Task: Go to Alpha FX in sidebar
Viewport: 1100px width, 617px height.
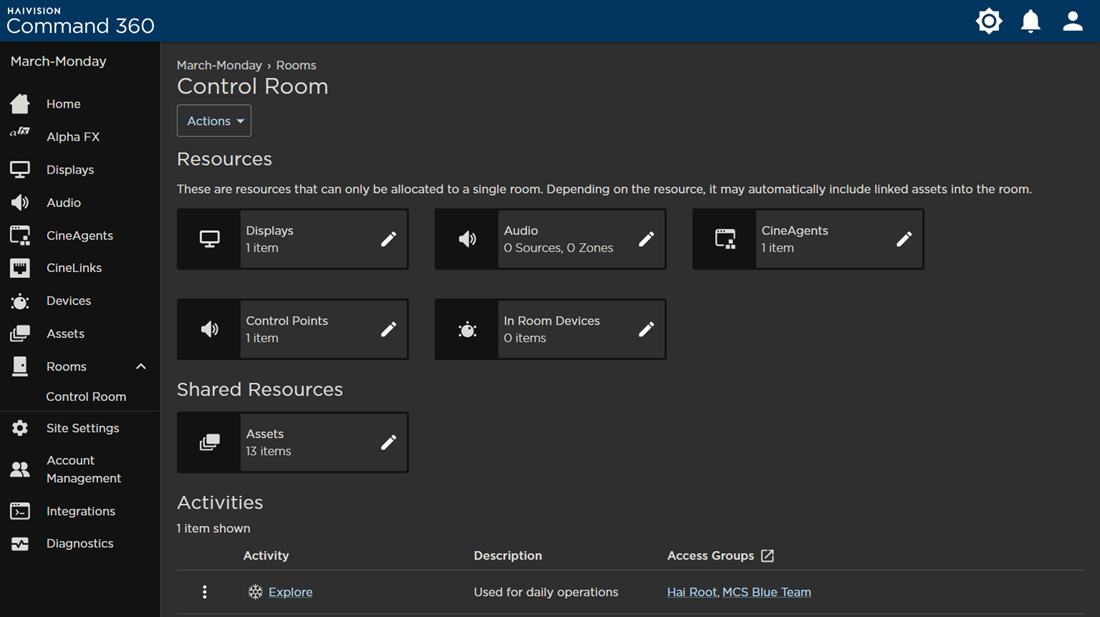Action: click(x=73, y=137)
